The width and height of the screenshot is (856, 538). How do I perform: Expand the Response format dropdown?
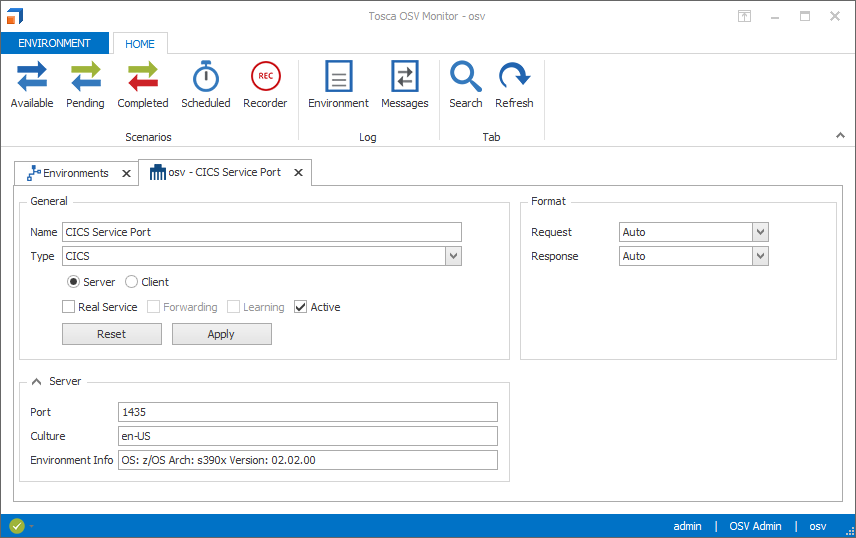[760, 256]
